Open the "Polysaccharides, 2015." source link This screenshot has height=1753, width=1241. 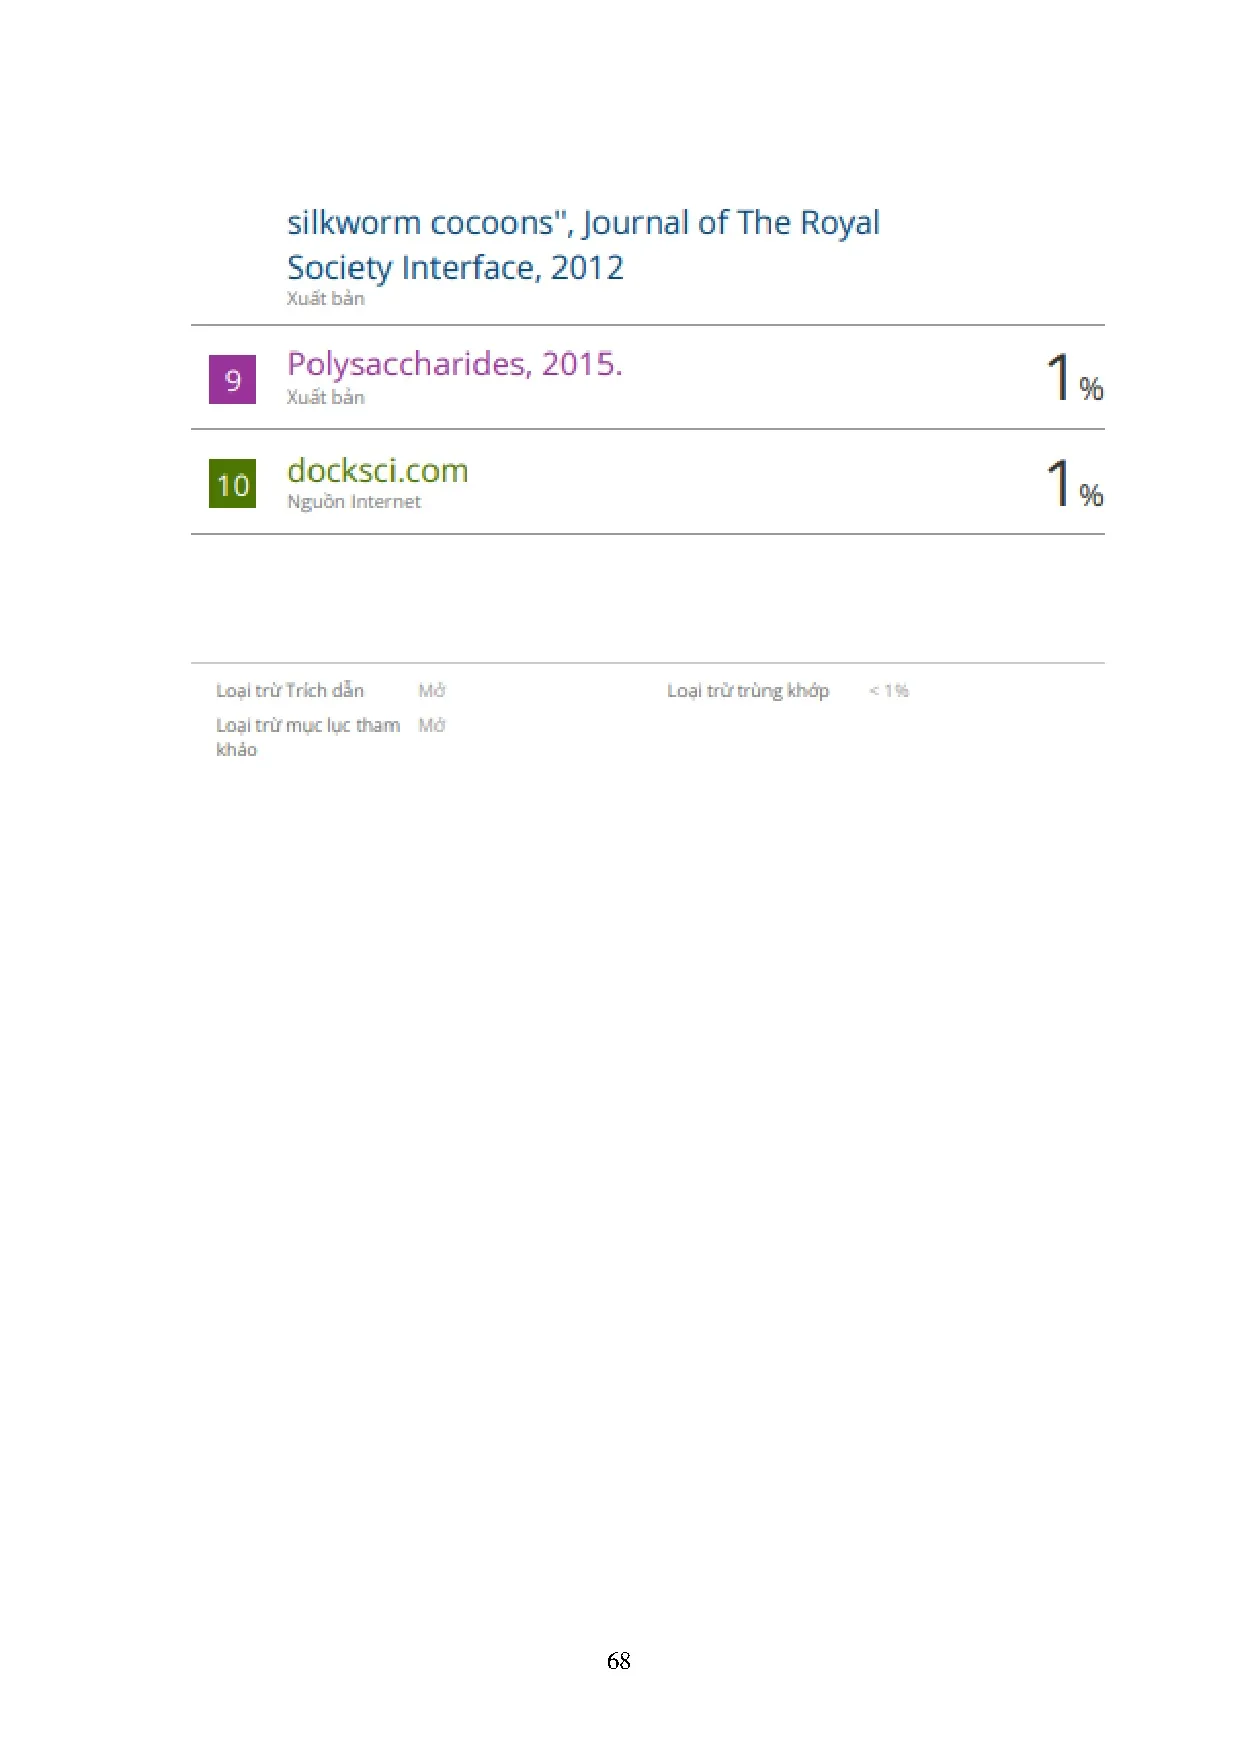tap(454, 364)
